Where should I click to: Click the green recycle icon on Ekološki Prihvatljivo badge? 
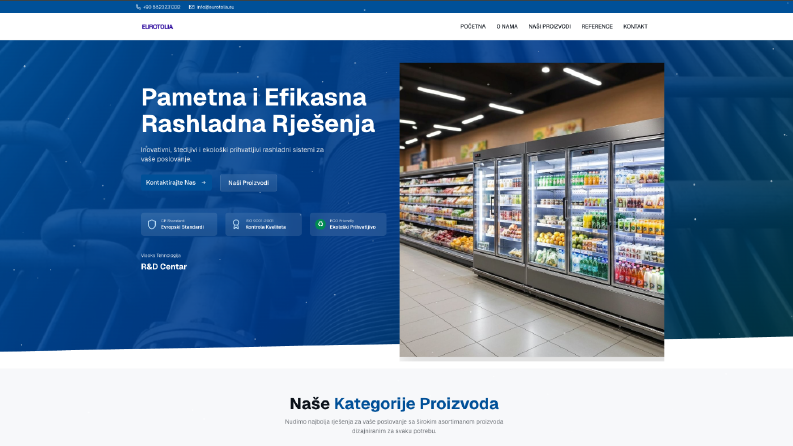point(320,224)
